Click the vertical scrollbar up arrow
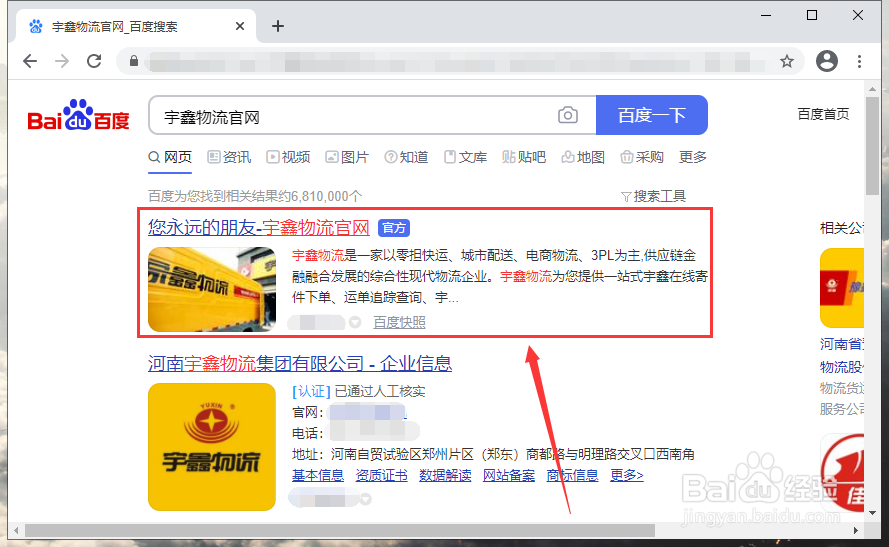Screen dimensions: 889x547 872,89
